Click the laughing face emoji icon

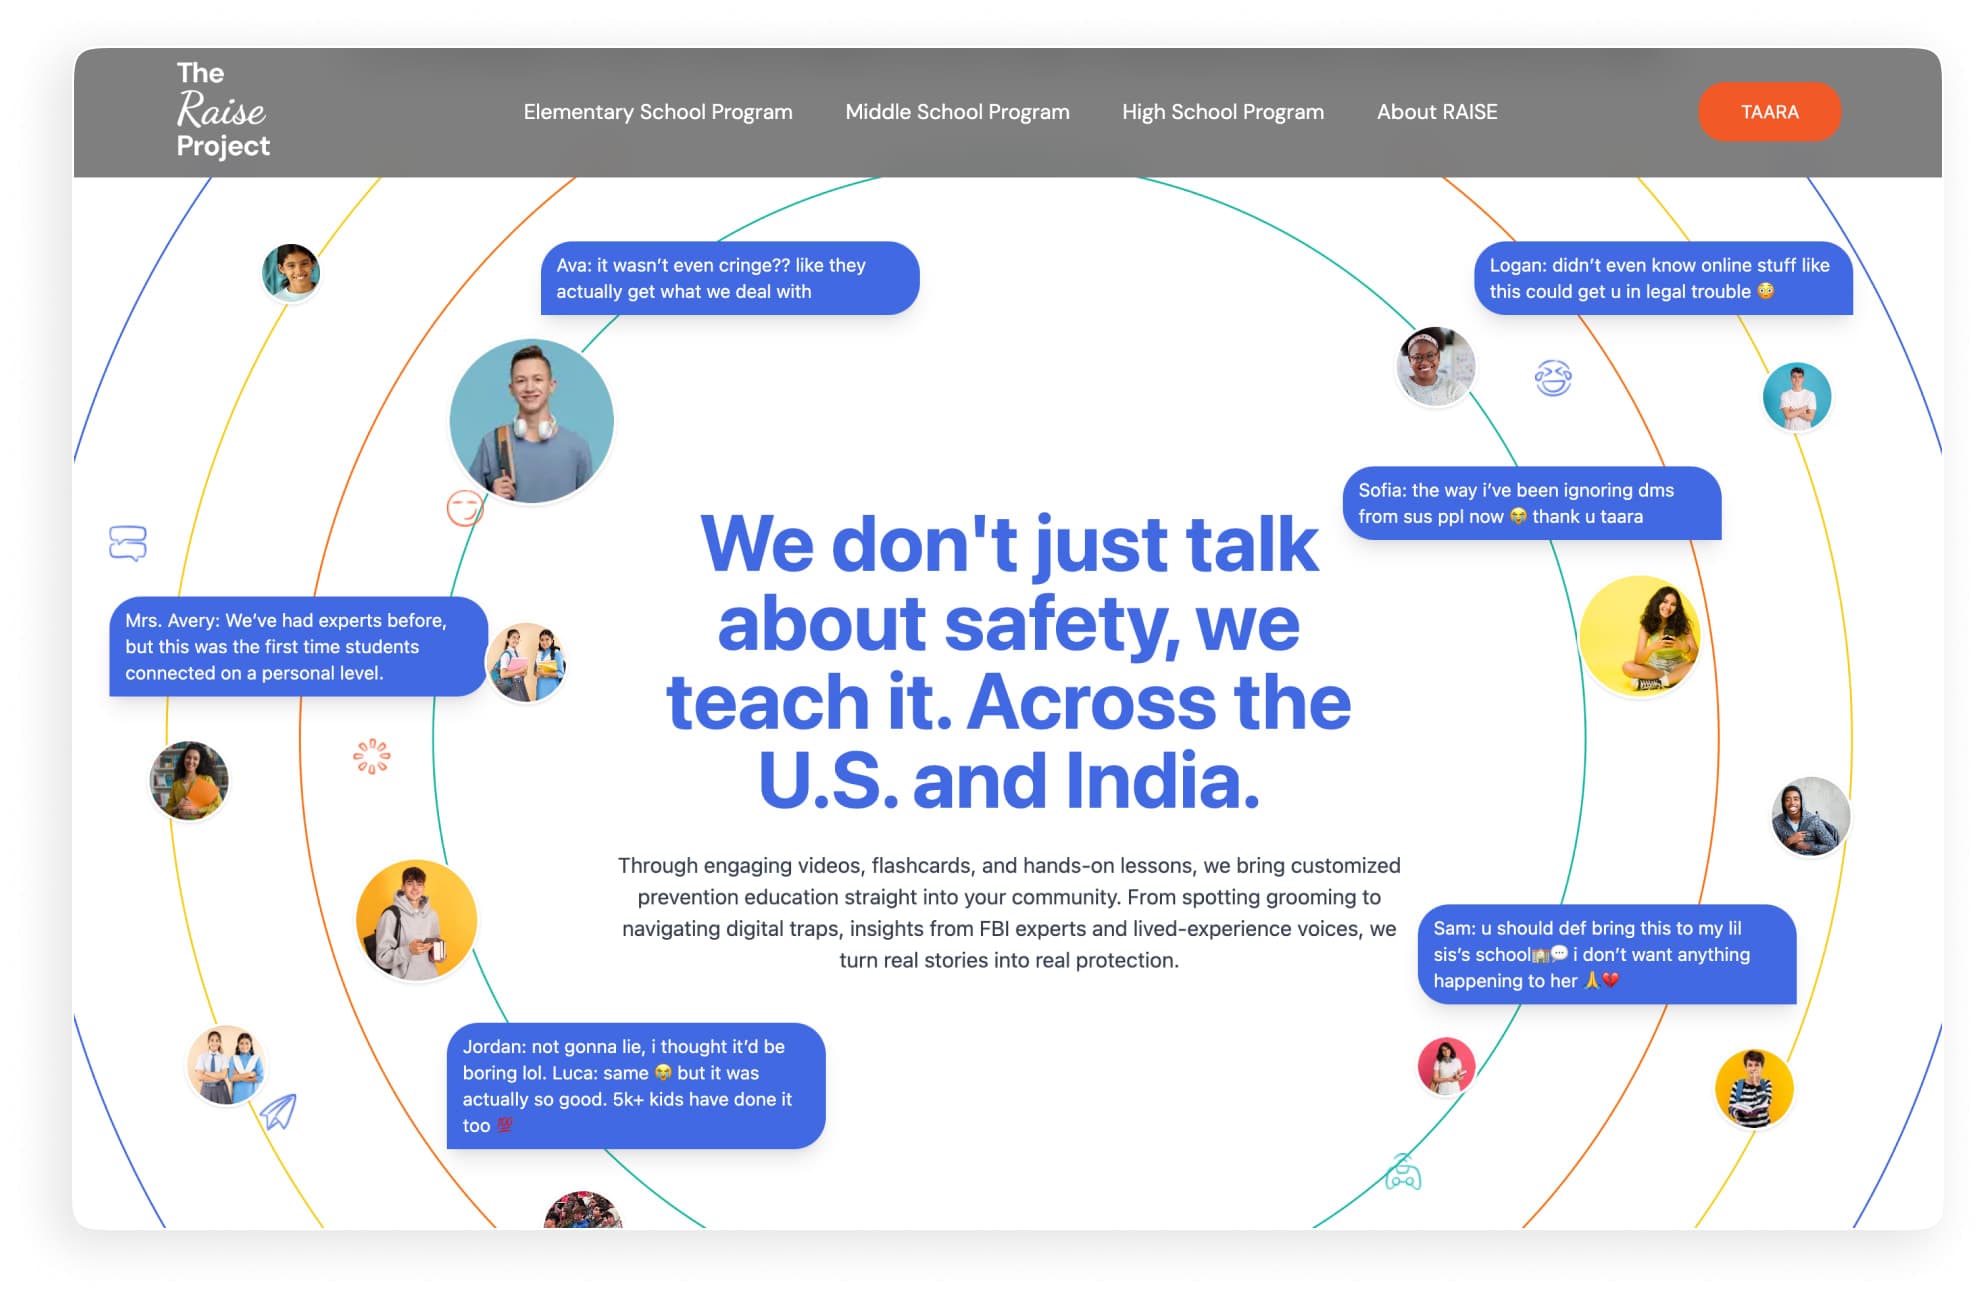[x=1553, y=378]
